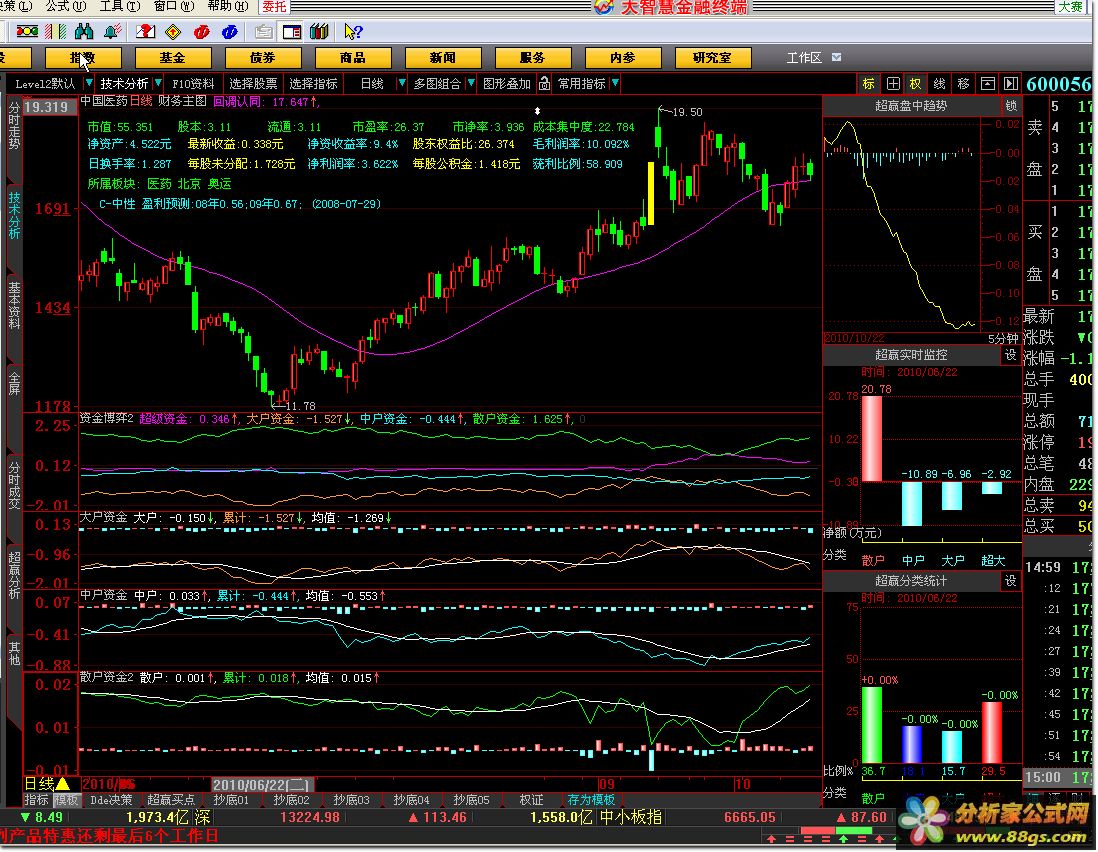Screen dimensions: 1098x852
Task: Open the 技术分析 dropdown arrow
Action: coord(158,83)
